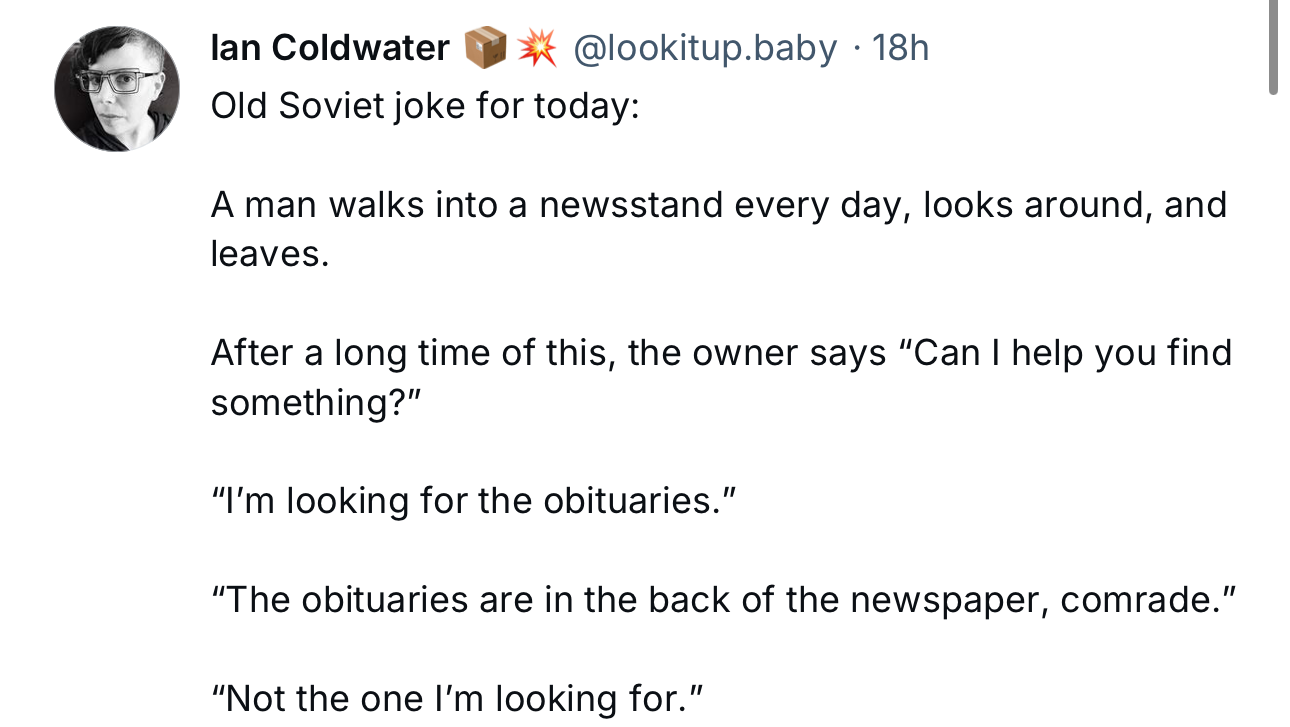Click the collision explosion emoji beside the name

coord(537,48)
